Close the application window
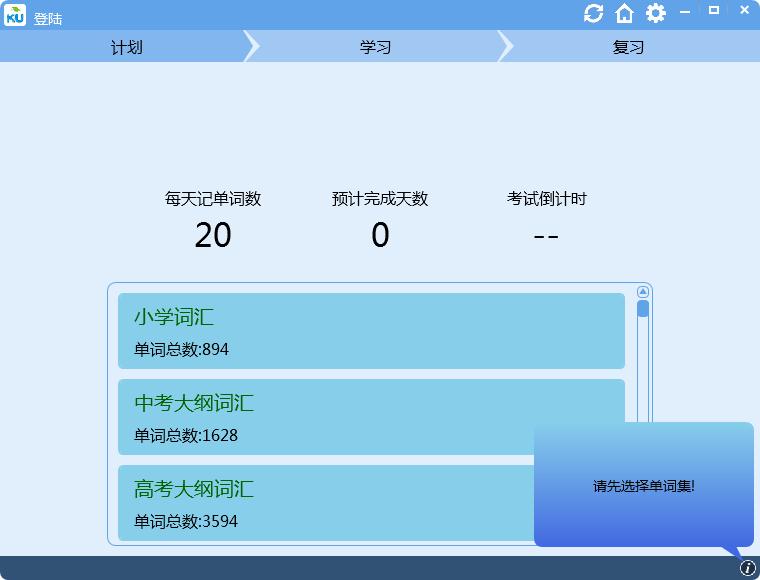Screen dimensions: 760x580 pos(744,10)
